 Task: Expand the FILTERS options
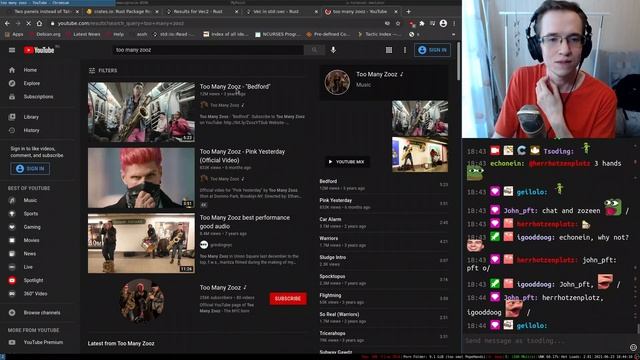pos(103,71)
